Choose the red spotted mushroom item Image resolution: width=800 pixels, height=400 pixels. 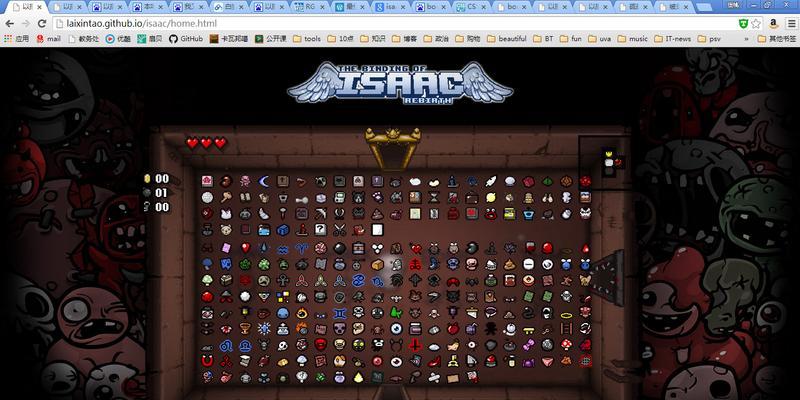tap(566, 345)
